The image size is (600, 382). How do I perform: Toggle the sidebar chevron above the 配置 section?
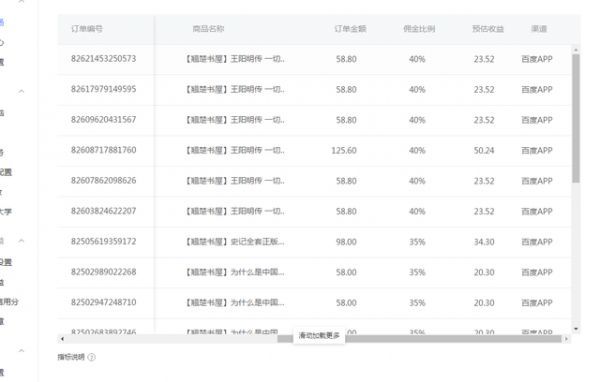[21, 91]
